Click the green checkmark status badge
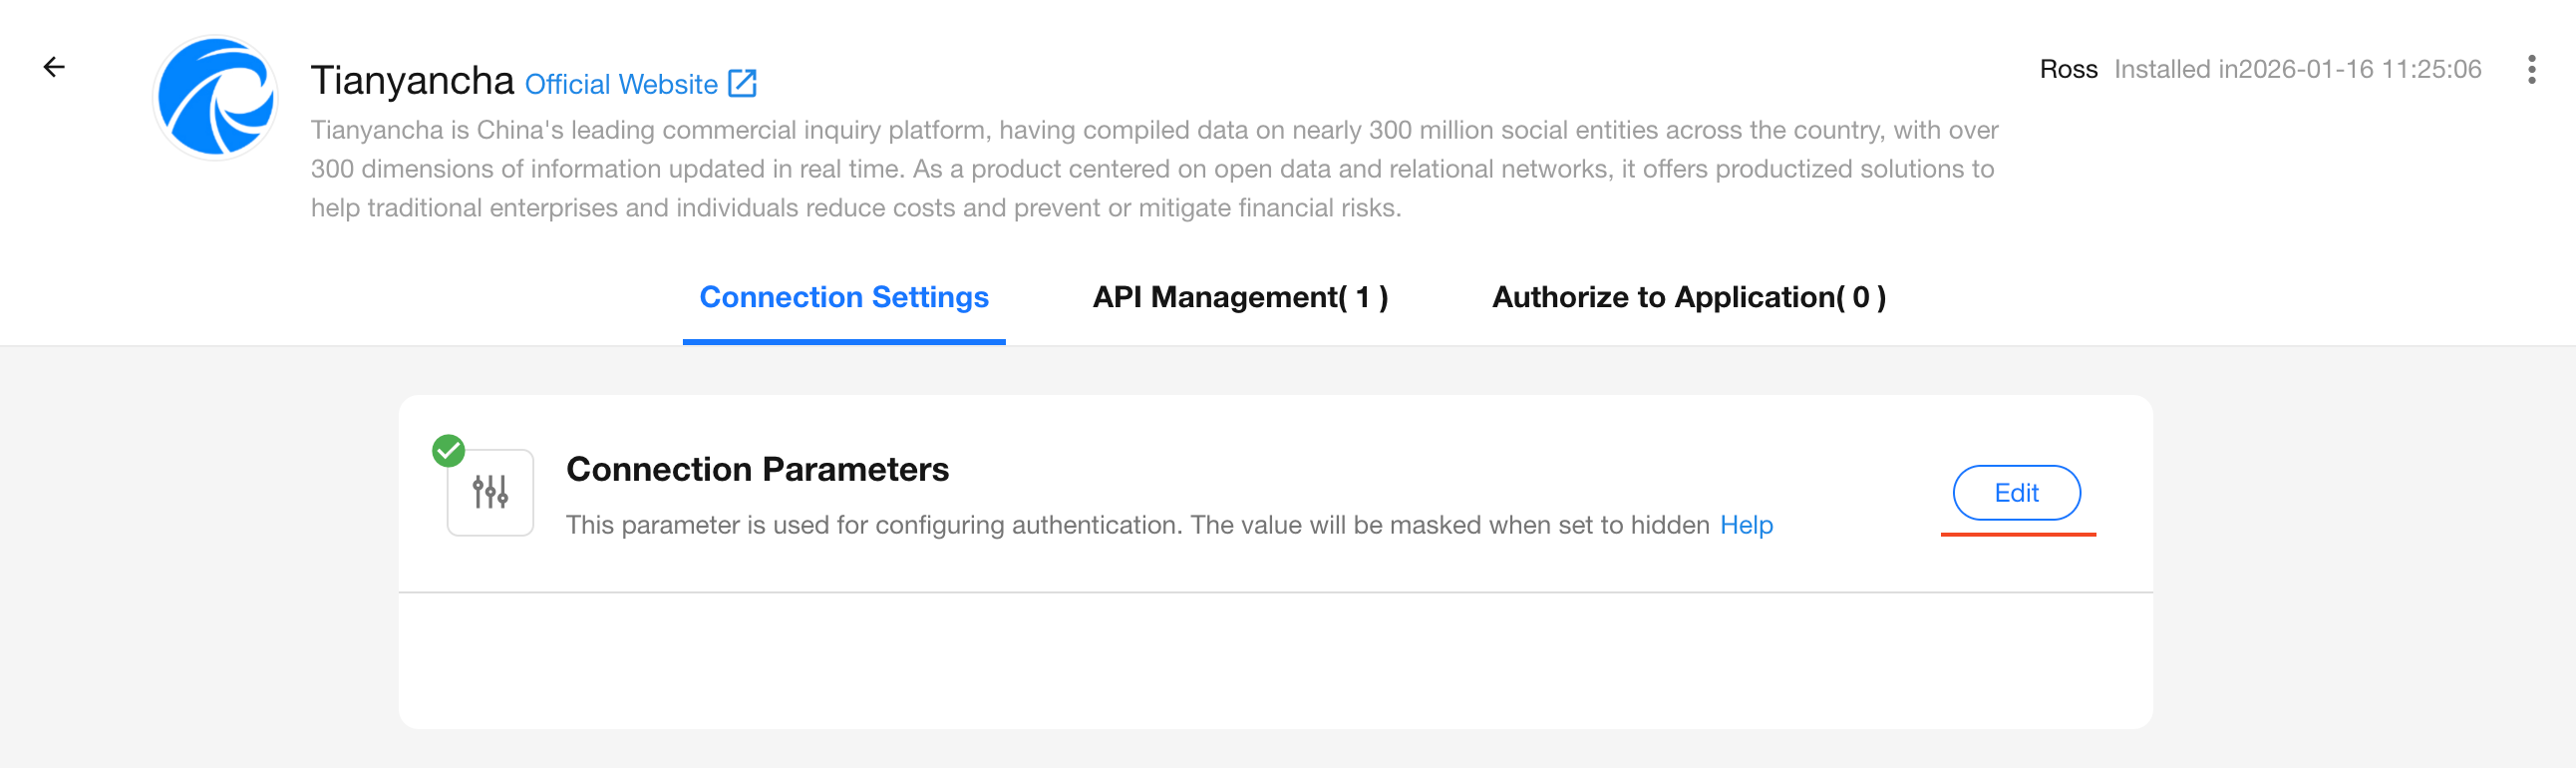Viewport: 2576px width, 768px height. point(448,451)
